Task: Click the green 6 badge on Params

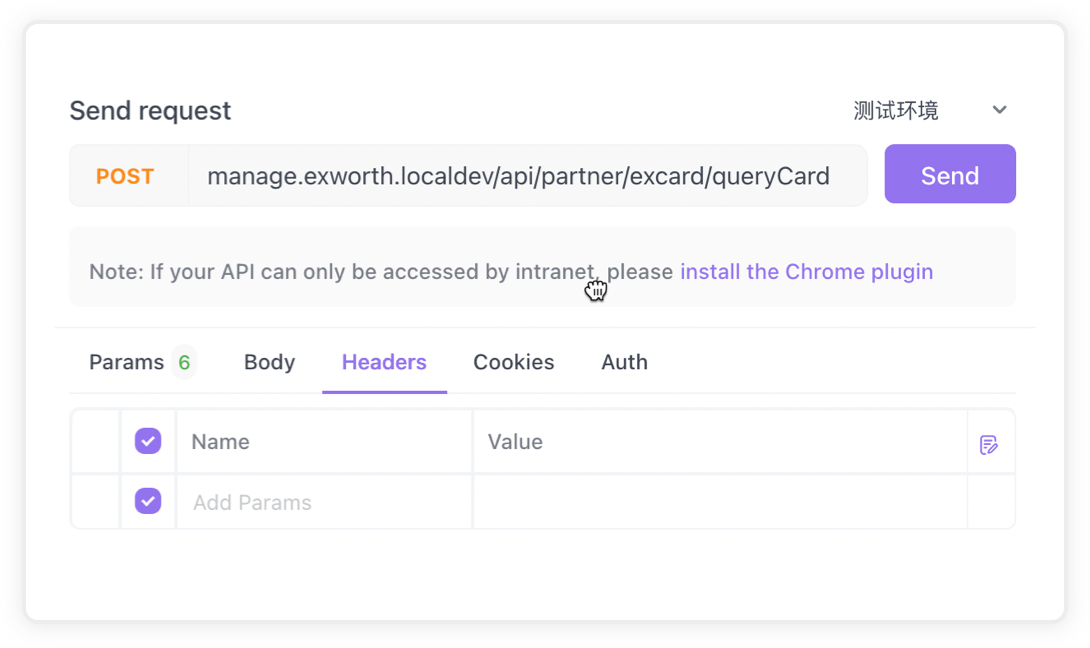Action: click(x=184, y=362)
